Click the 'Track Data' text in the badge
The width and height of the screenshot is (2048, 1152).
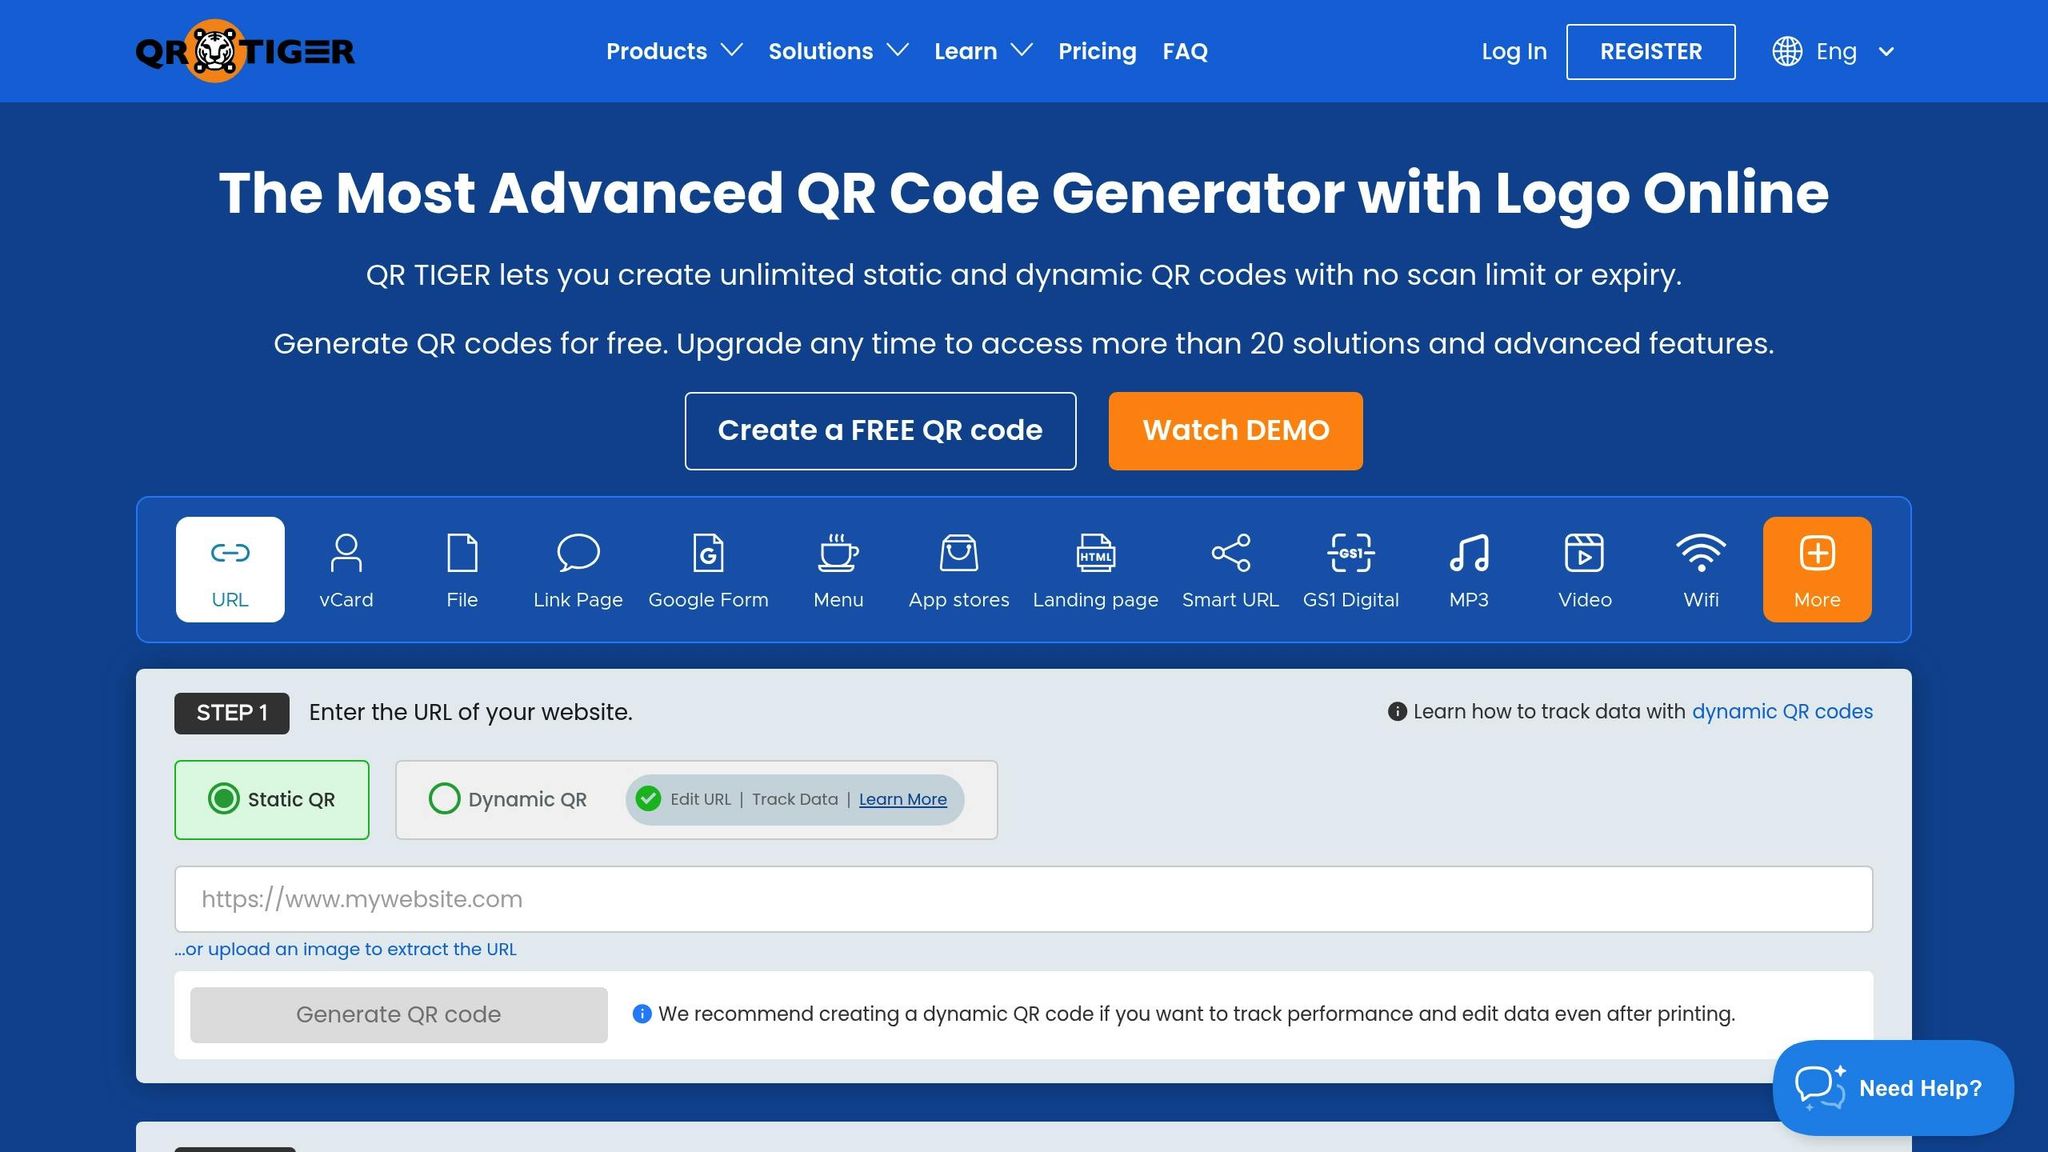(x=795, y=799)
